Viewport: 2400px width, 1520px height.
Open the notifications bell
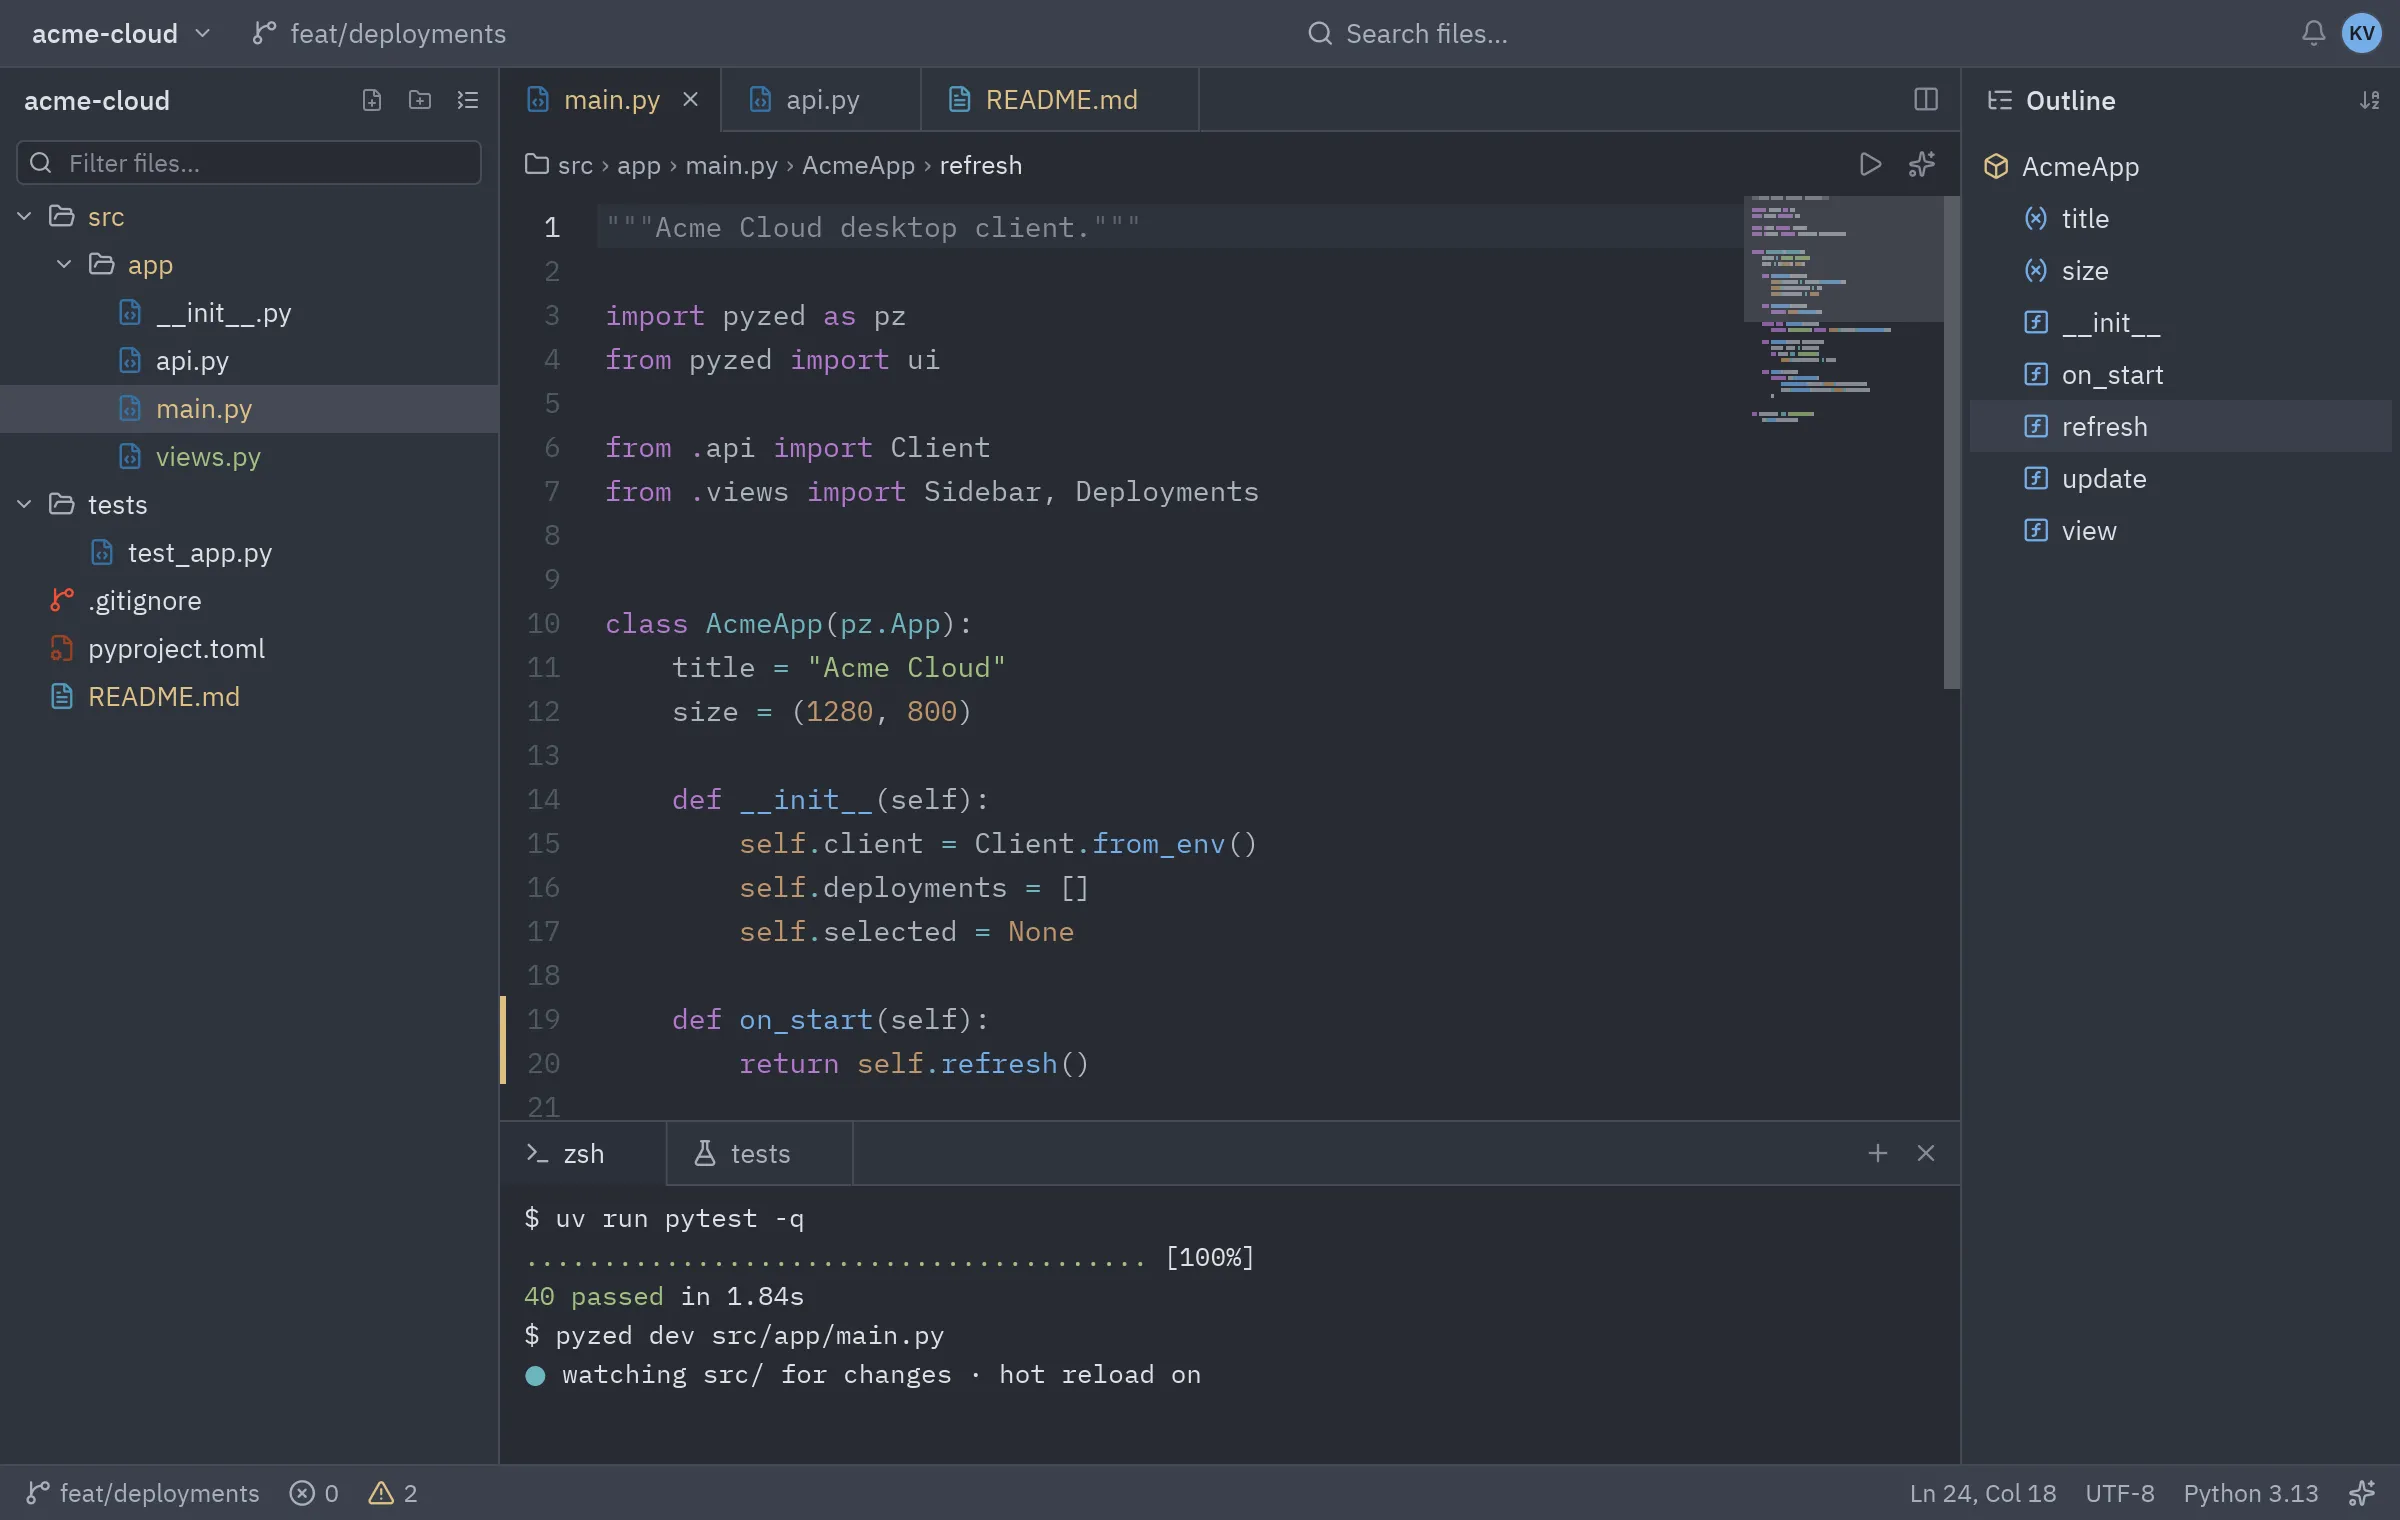(x=2313, y=33)
